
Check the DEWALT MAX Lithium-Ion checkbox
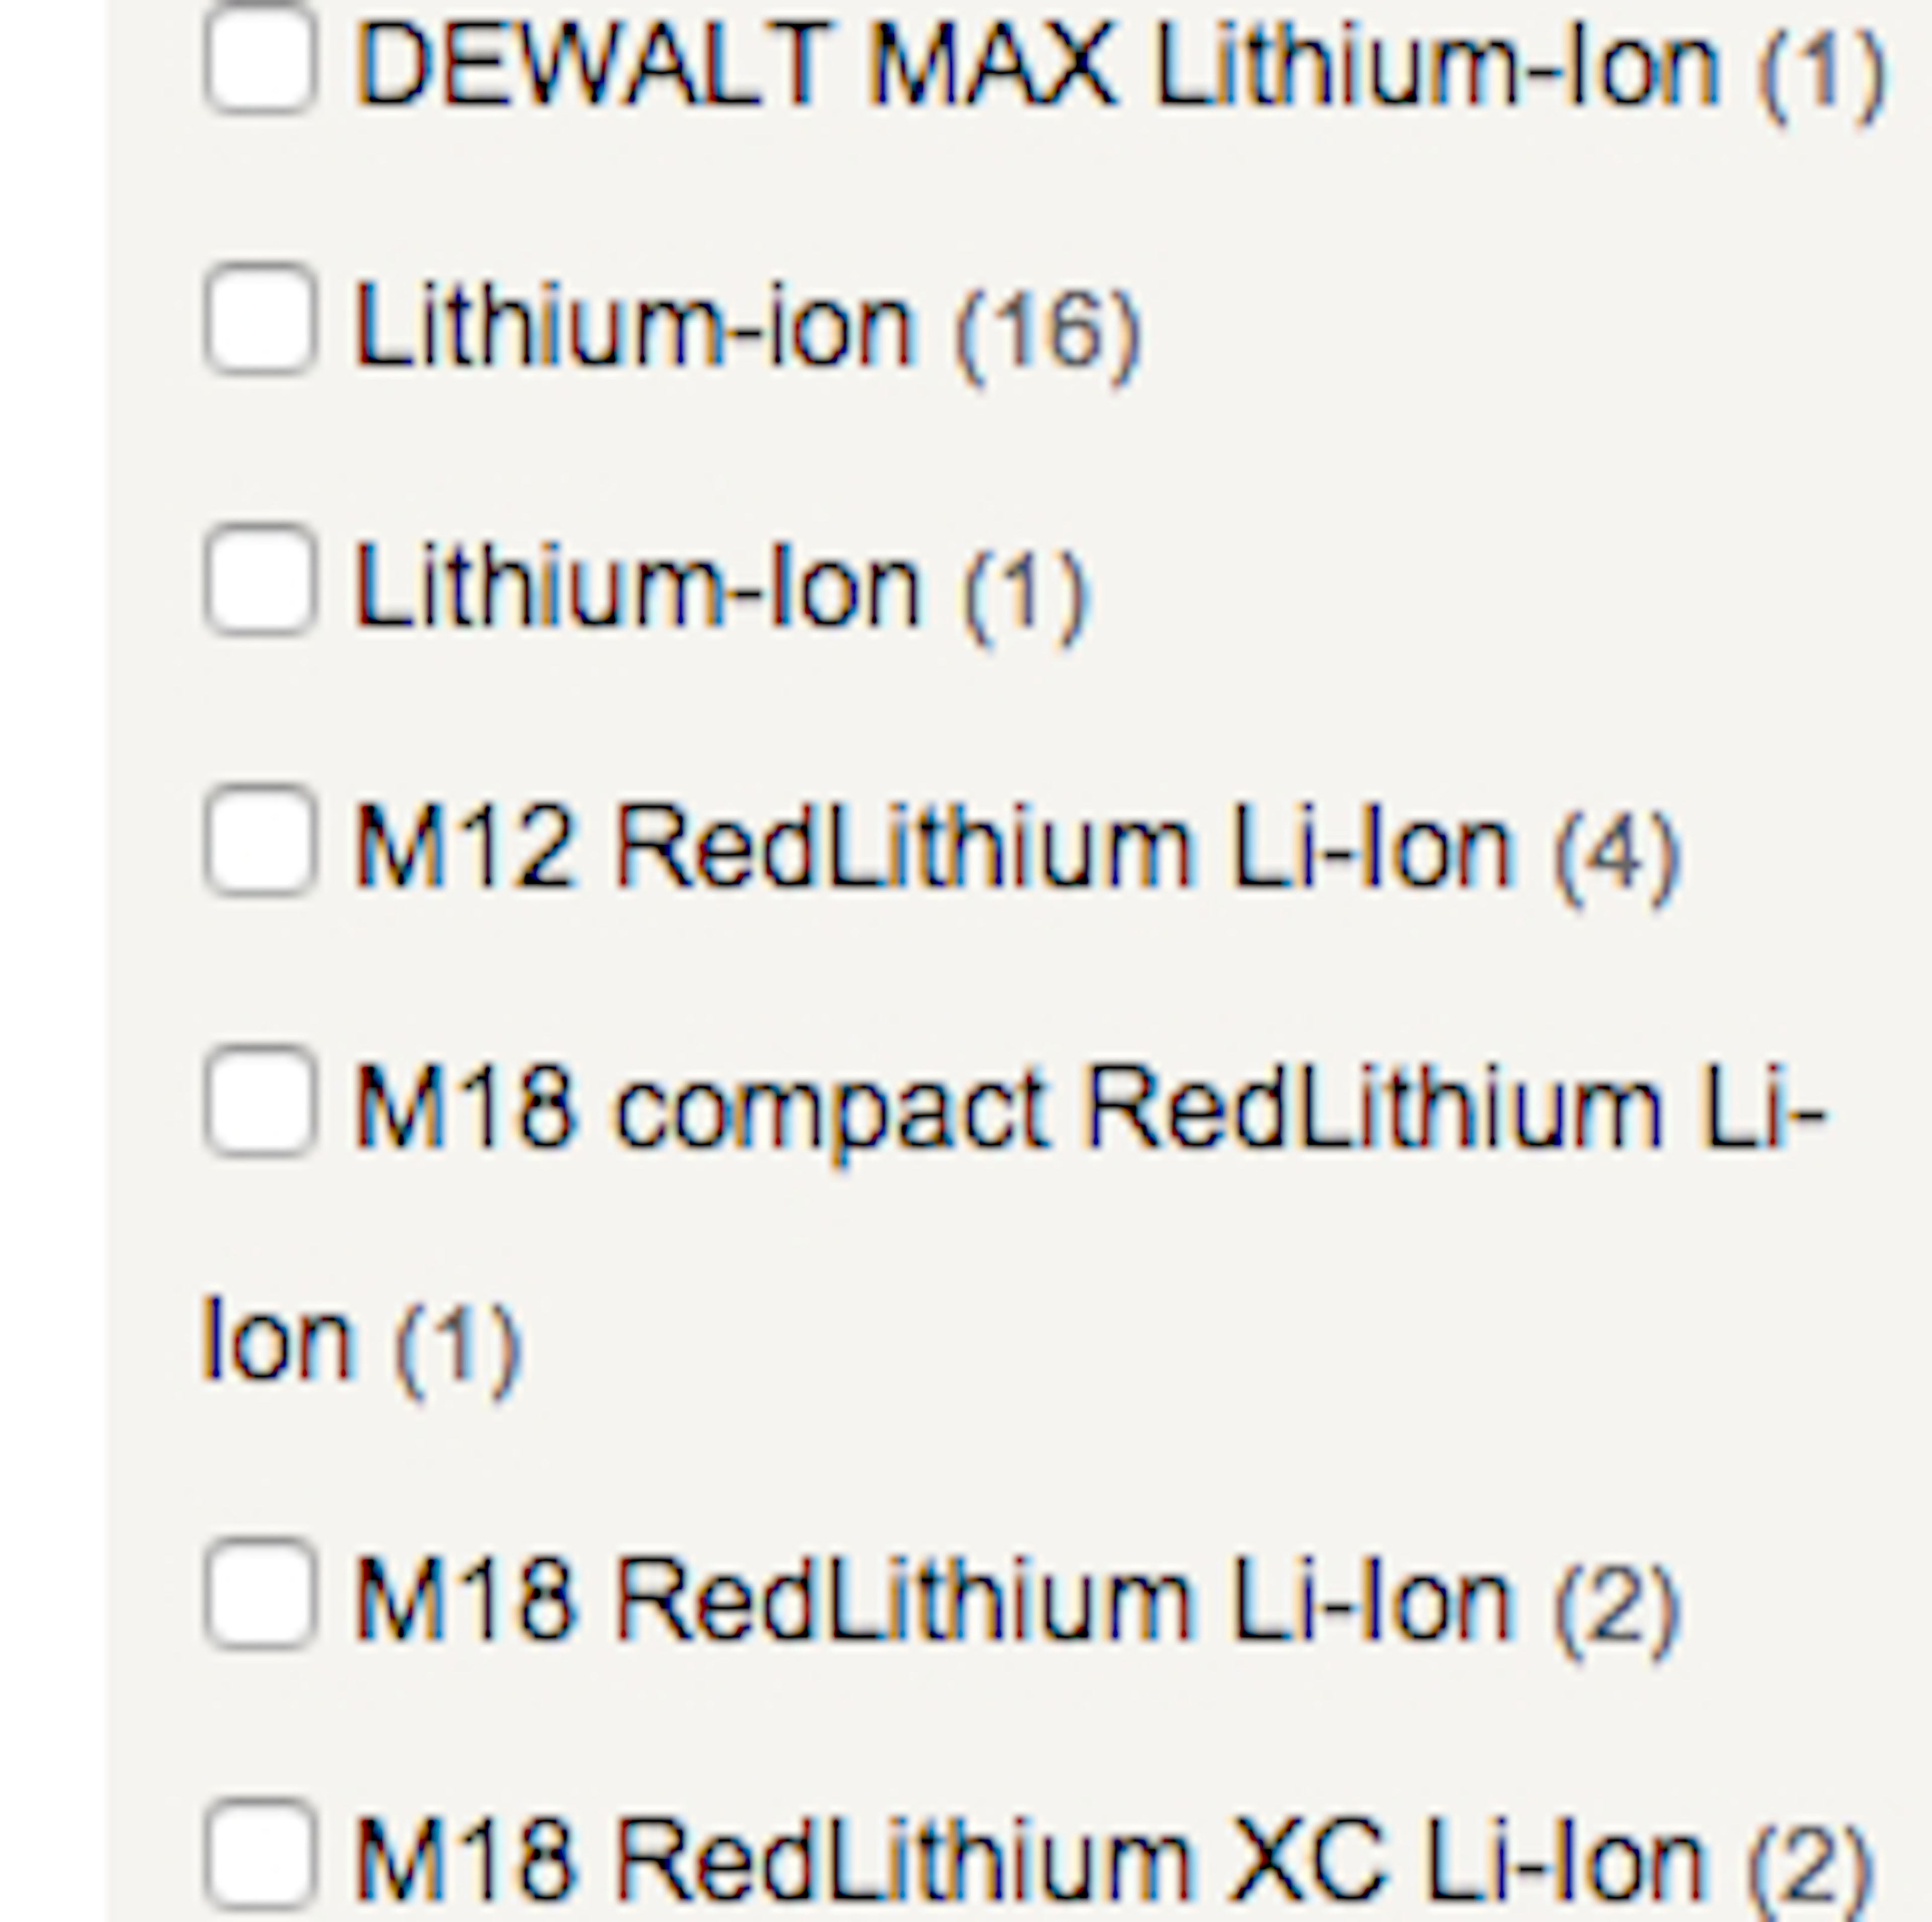coord(260,57)
